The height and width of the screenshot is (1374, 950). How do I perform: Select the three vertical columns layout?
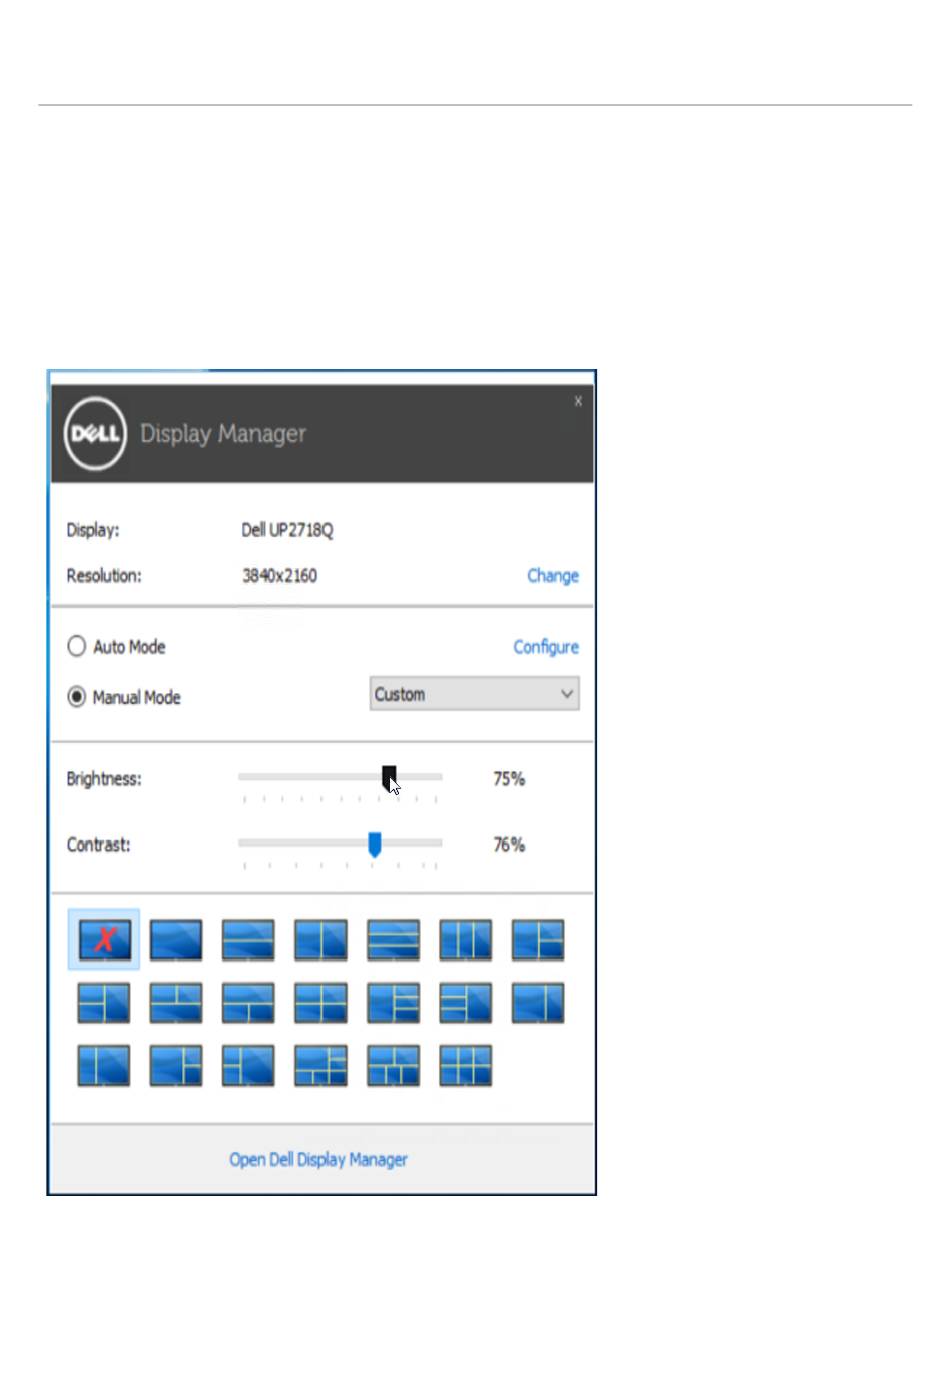coord(466,940)
